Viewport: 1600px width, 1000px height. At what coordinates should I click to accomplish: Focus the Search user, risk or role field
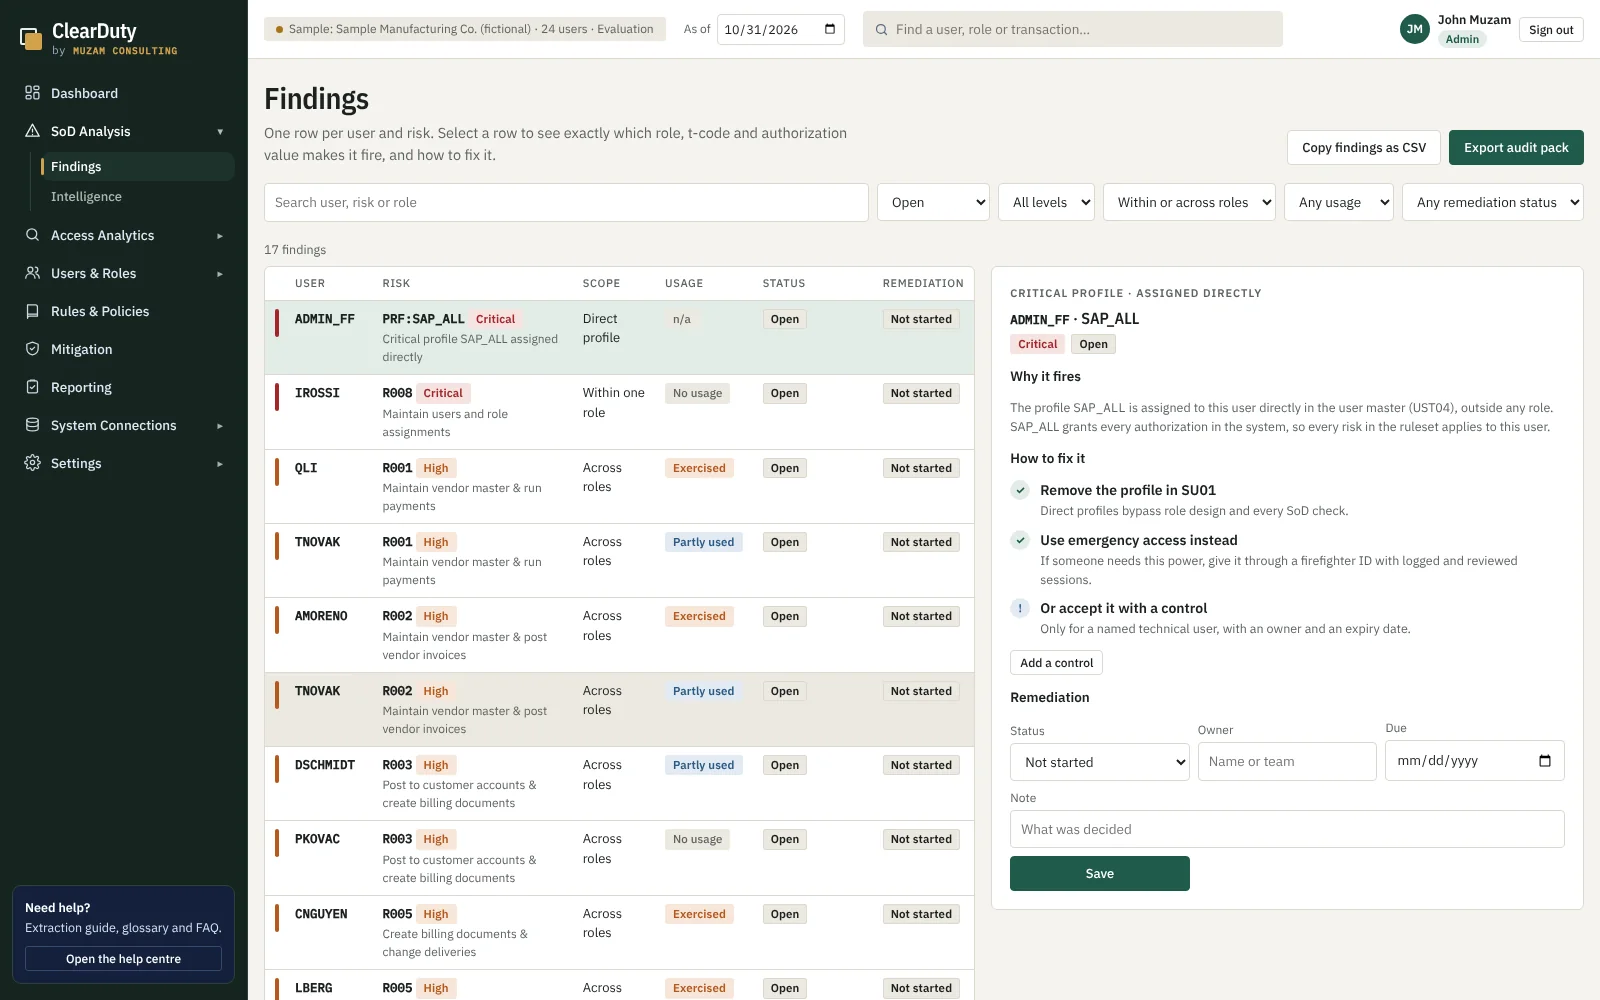[x=566, y=202]
